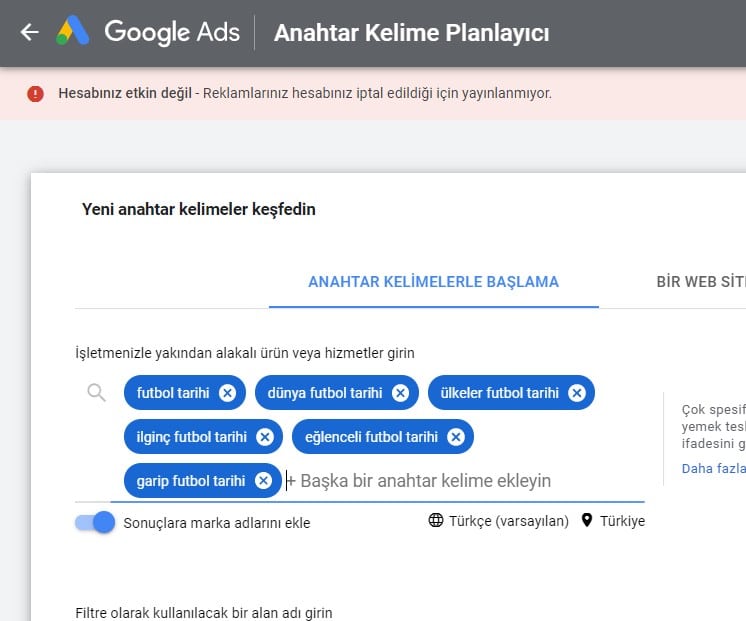Click 'Hesabınız etkin değil' warning text
Viewport: 746px width, 621px height.
tap(125, 93)
